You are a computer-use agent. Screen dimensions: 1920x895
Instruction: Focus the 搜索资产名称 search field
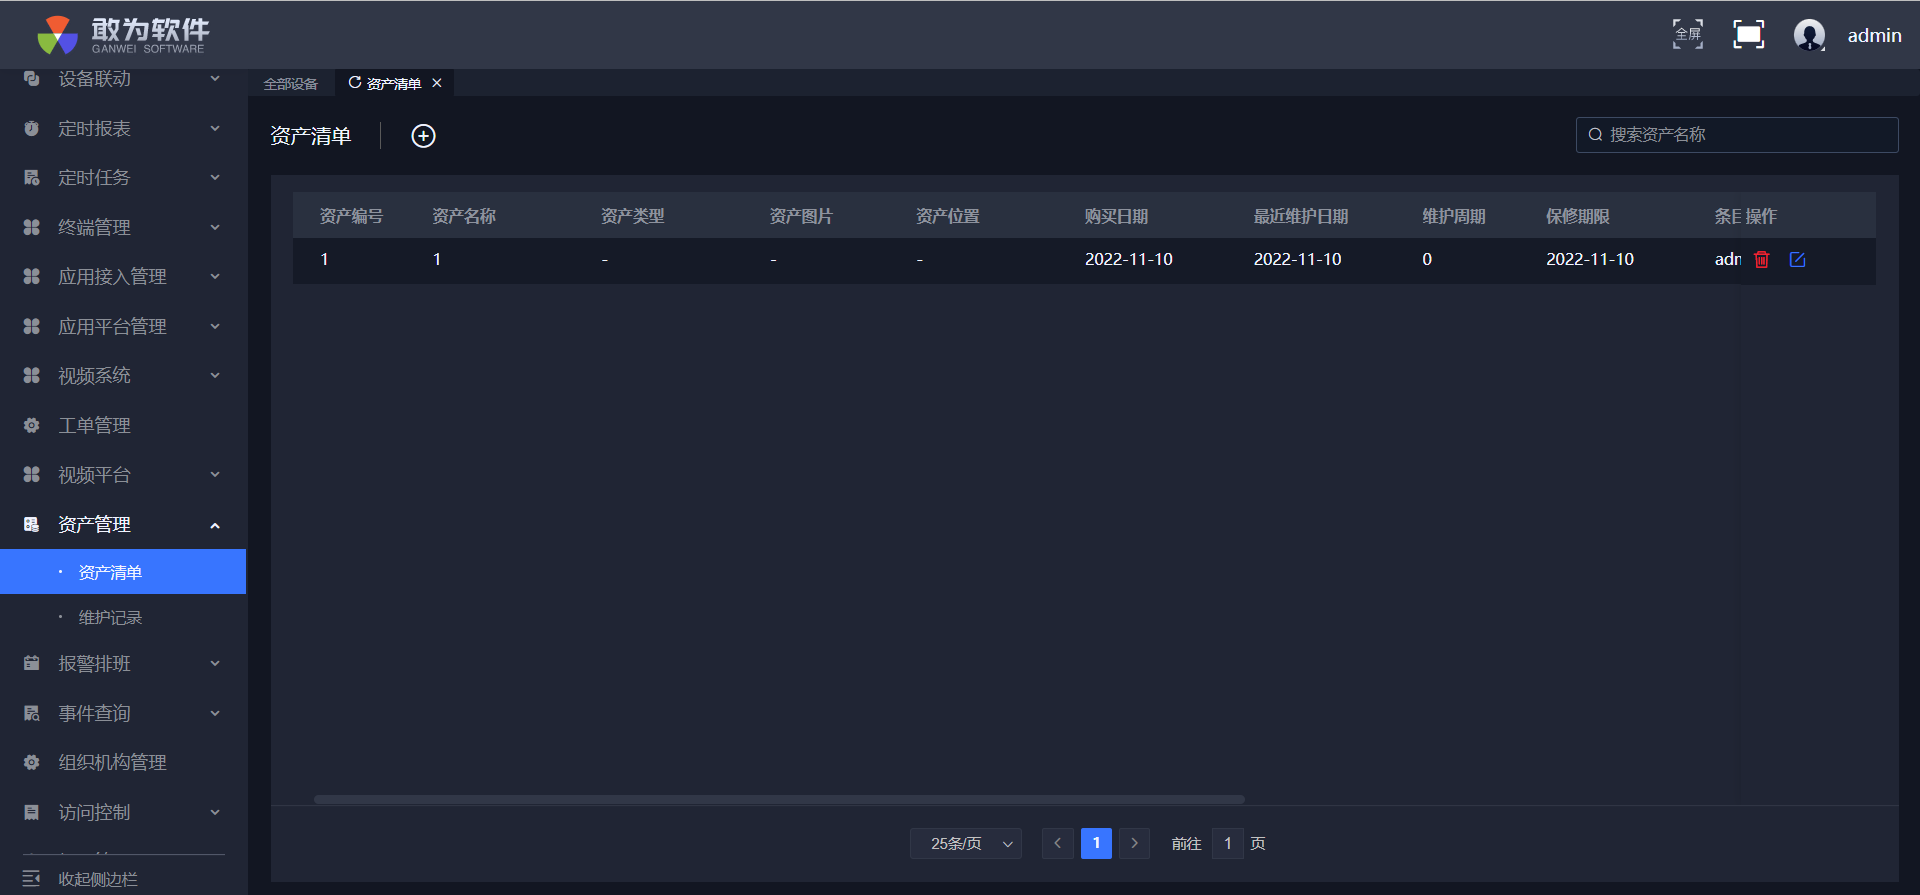tap(1737, 135)
